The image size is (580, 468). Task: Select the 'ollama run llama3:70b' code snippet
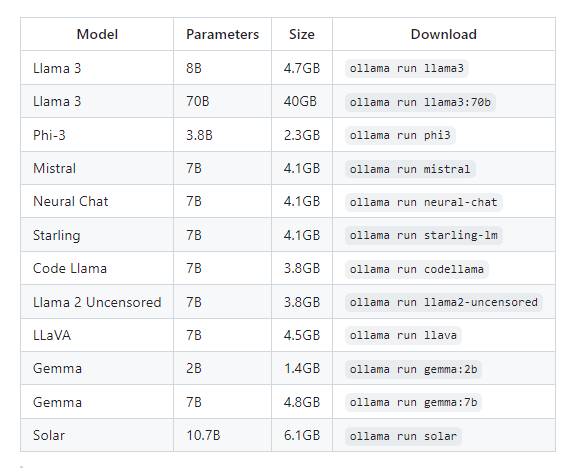pyautogui.click(x=420, y=102)
